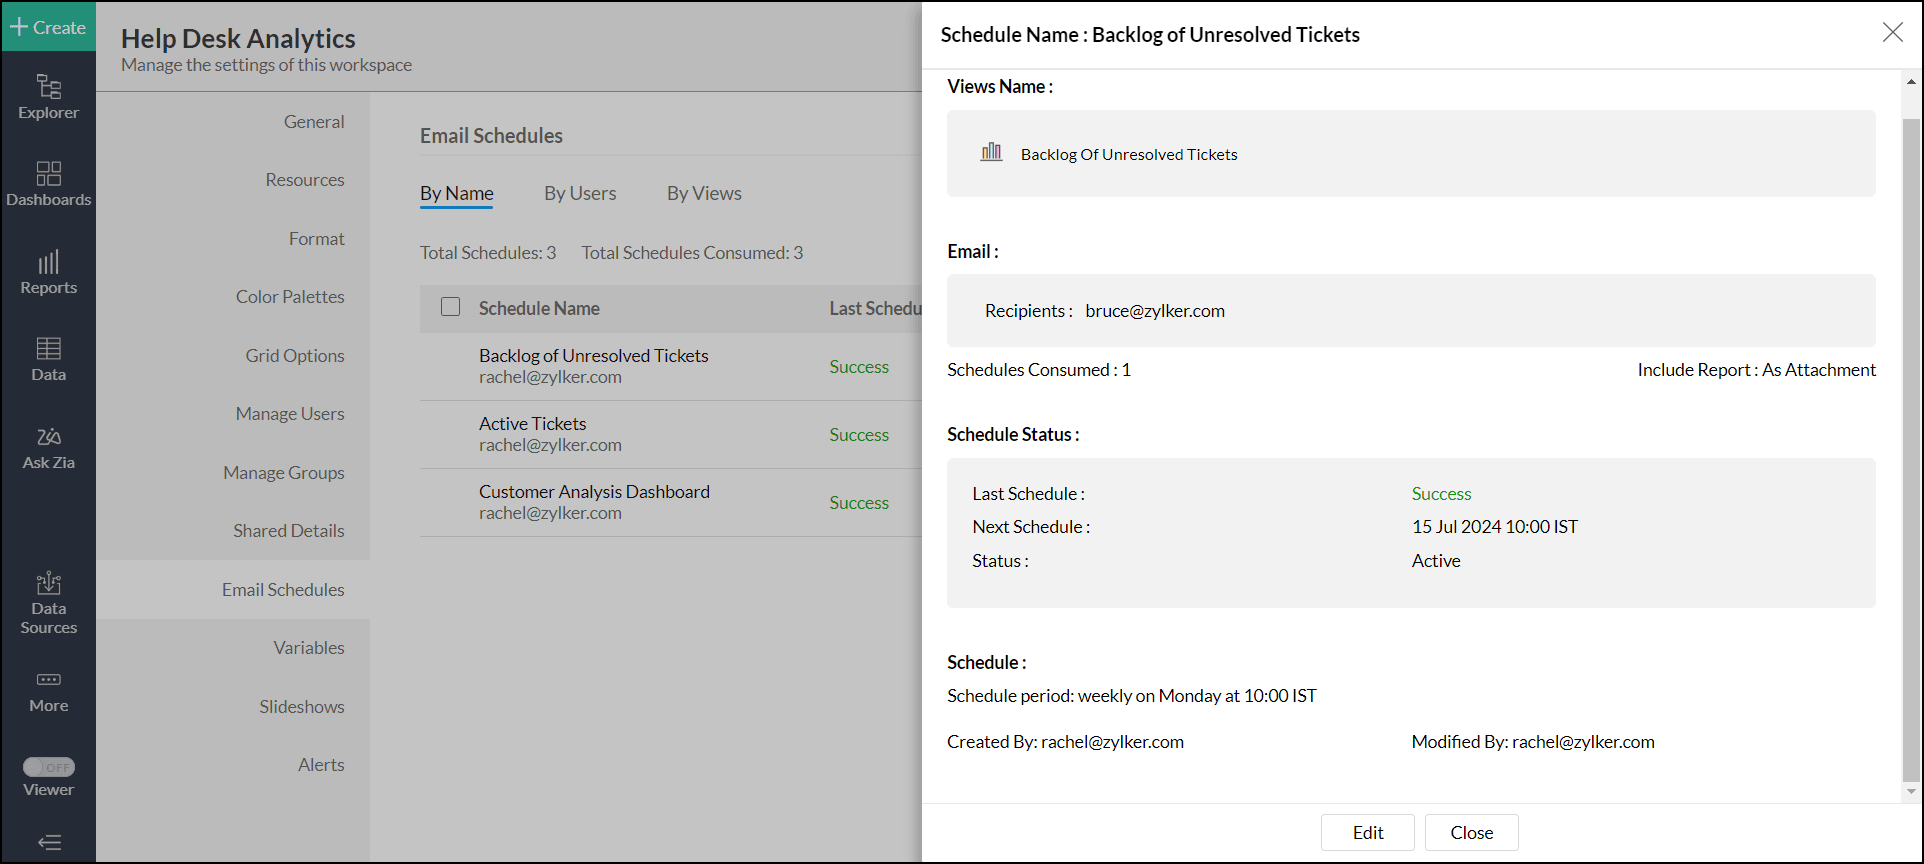Screen dimensions: 1924x864
Task: Close the schedule details panel with X
Action: tap(1892, 32)
